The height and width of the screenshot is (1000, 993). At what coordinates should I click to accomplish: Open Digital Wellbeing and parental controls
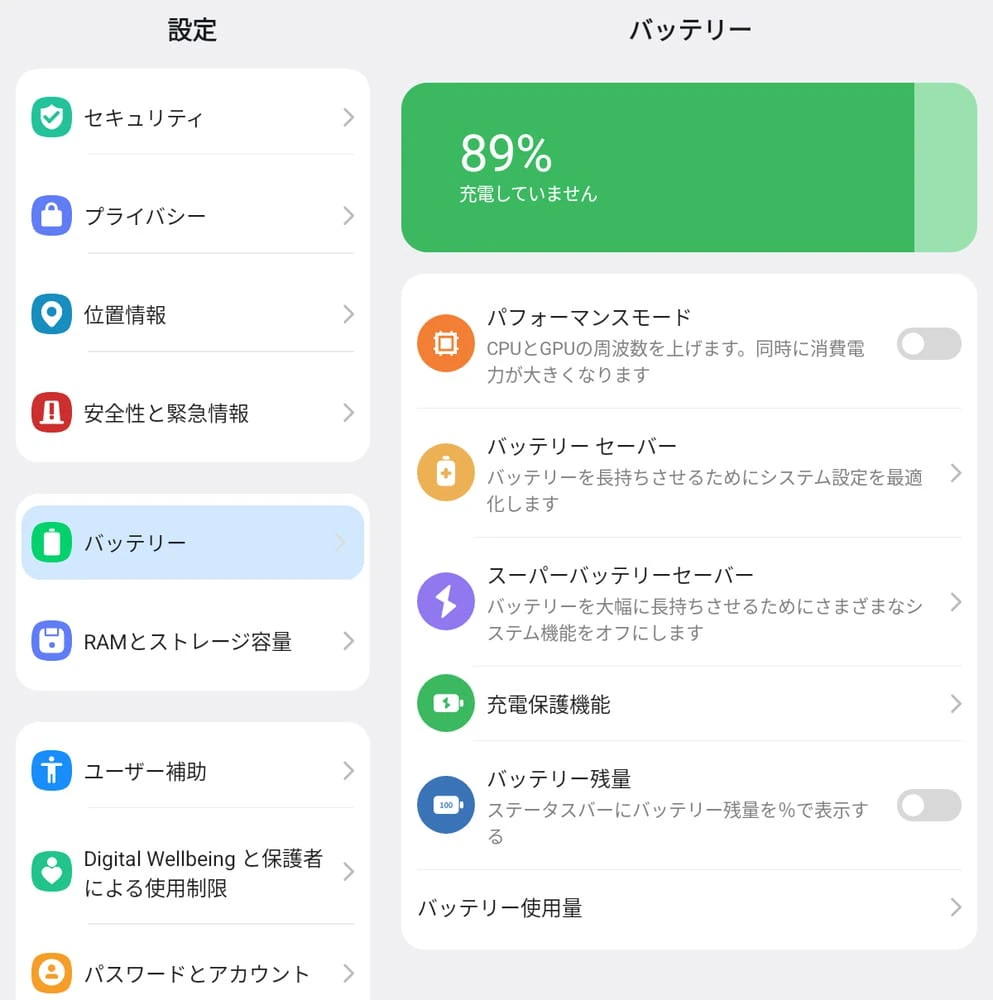coord(203,873)
